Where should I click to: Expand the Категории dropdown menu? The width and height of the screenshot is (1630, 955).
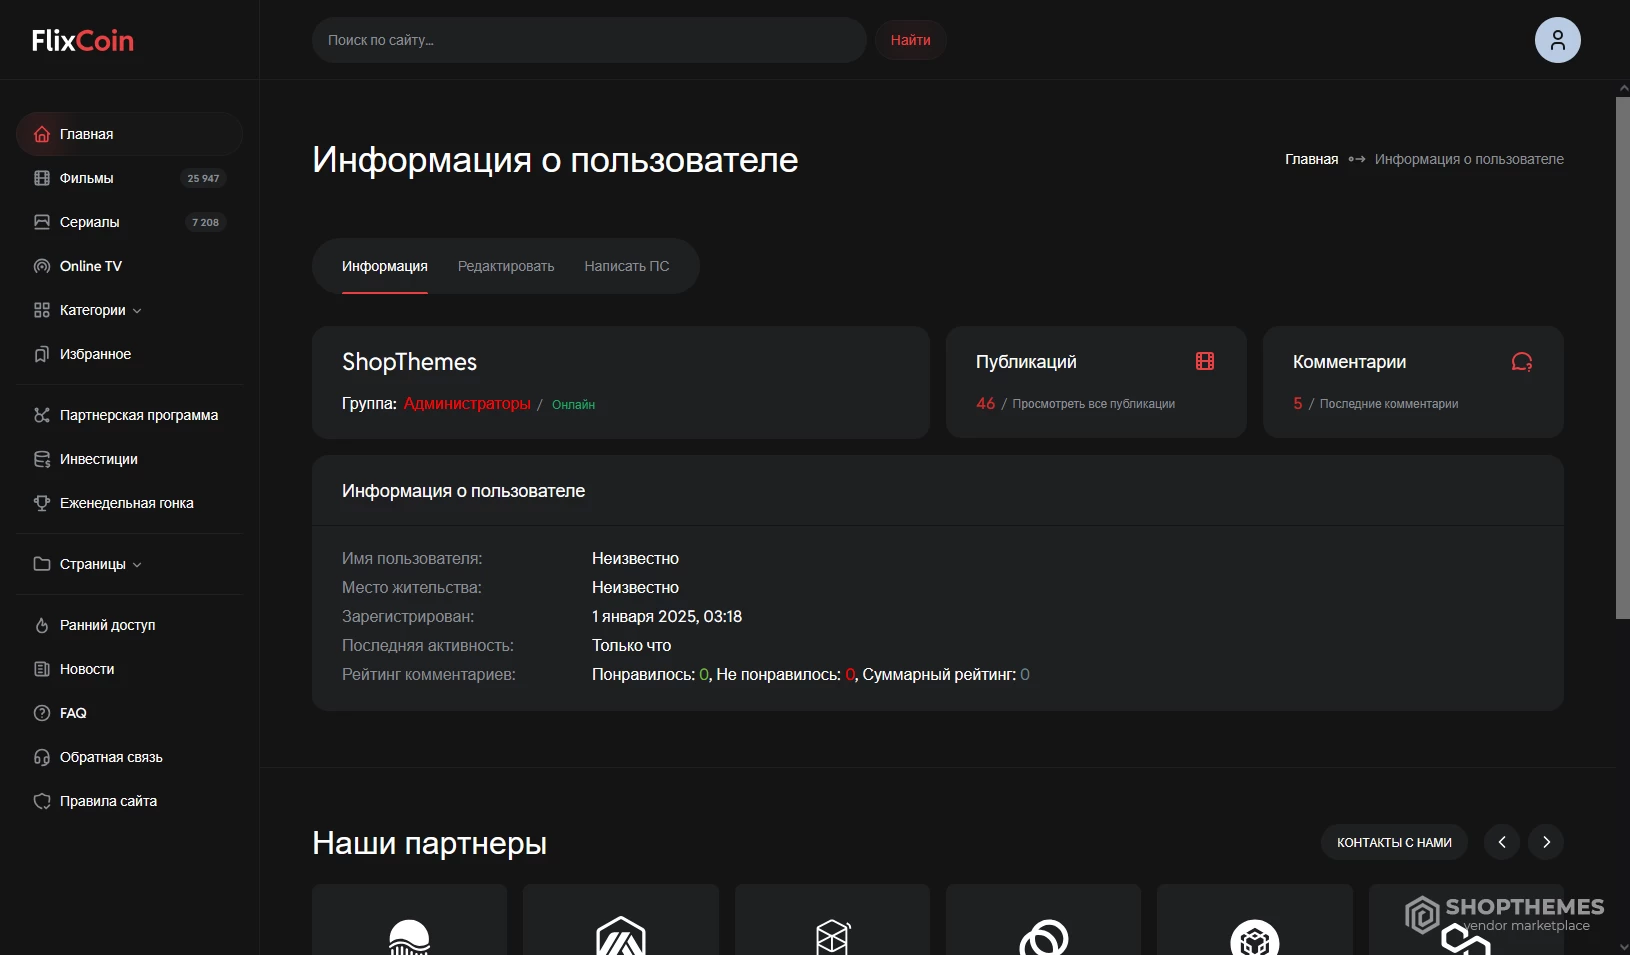tap(100, 310)
